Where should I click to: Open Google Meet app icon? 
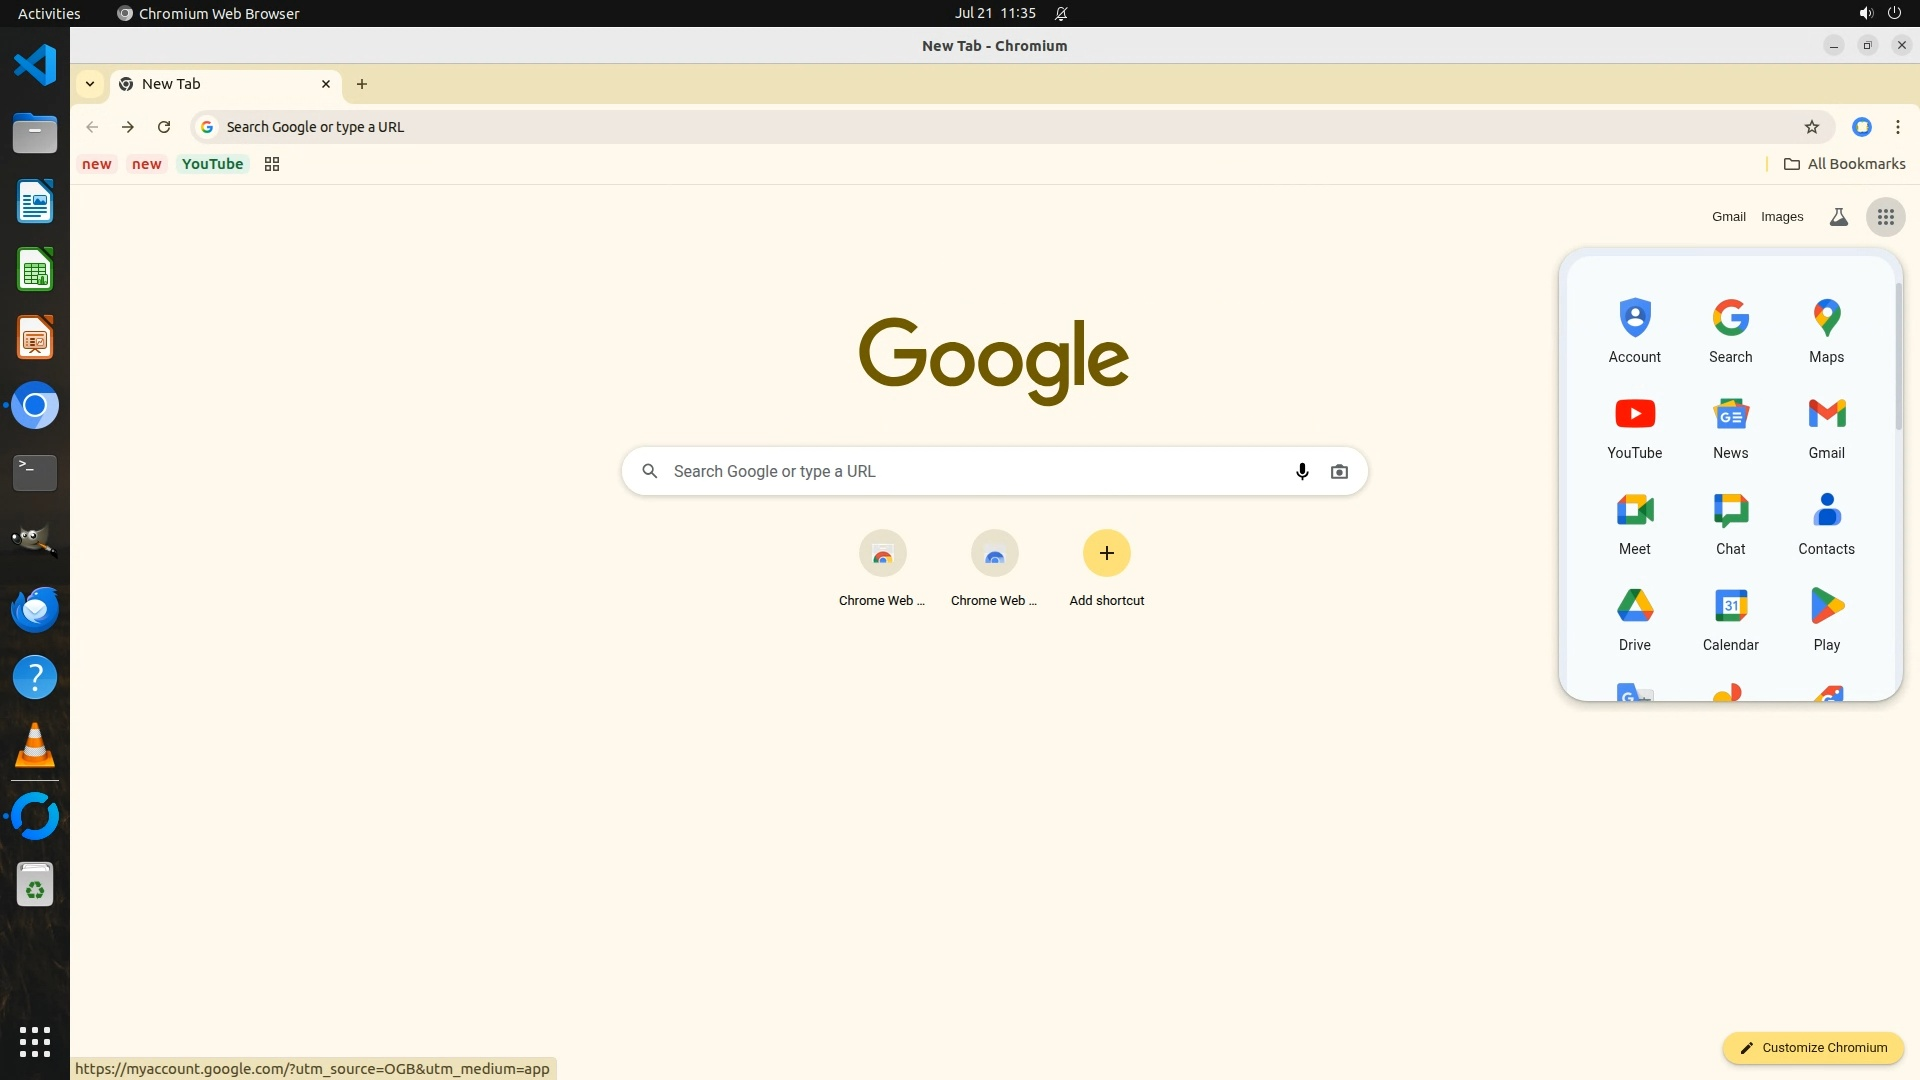click(x=1634, y=522)
